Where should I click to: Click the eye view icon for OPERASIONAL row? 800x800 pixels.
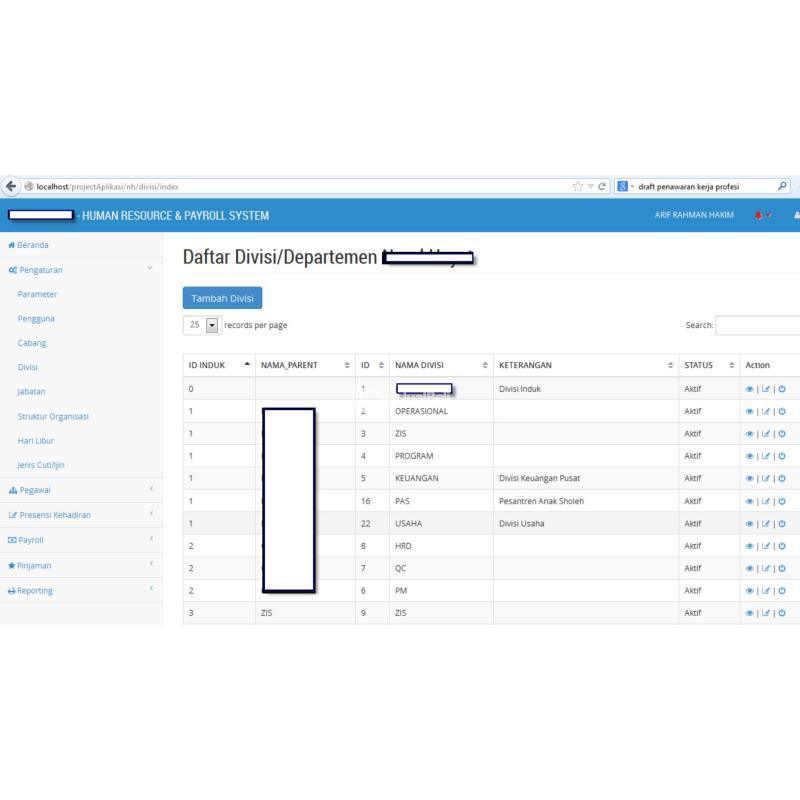[x=750, y=411]
